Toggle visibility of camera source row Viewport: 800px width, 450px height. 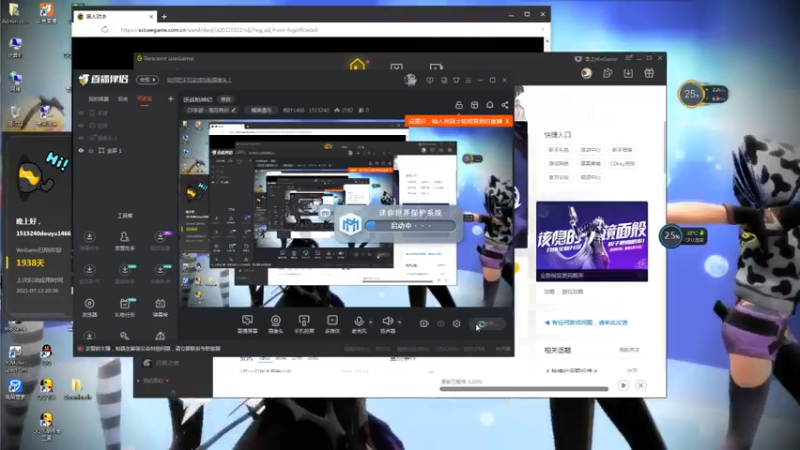coord(81,138)
